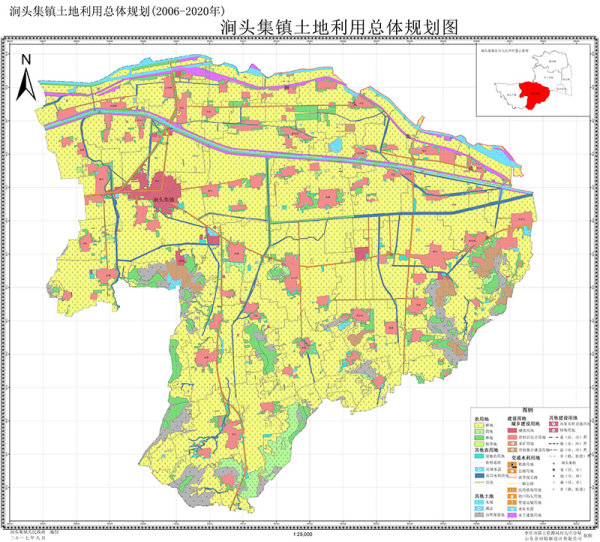Click the 图例 legend title
Viewport: 600px width, 542px height.
point(528,410)
